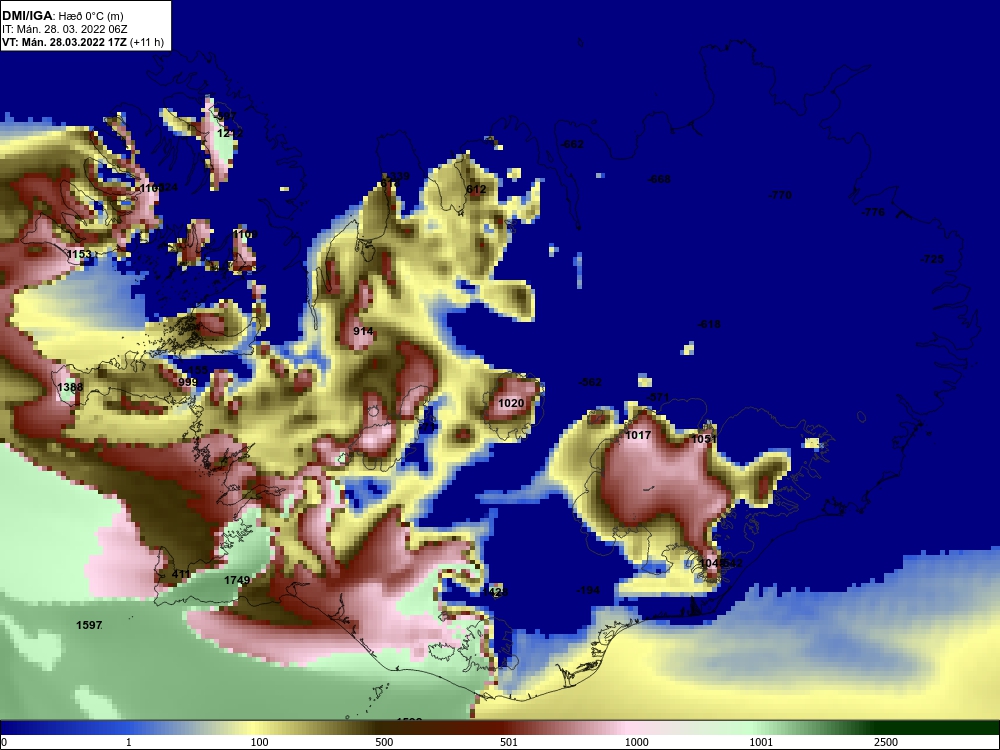Click the map value -770
The height and width of the screenshot is (750, 1000).
tap(780, 195)
